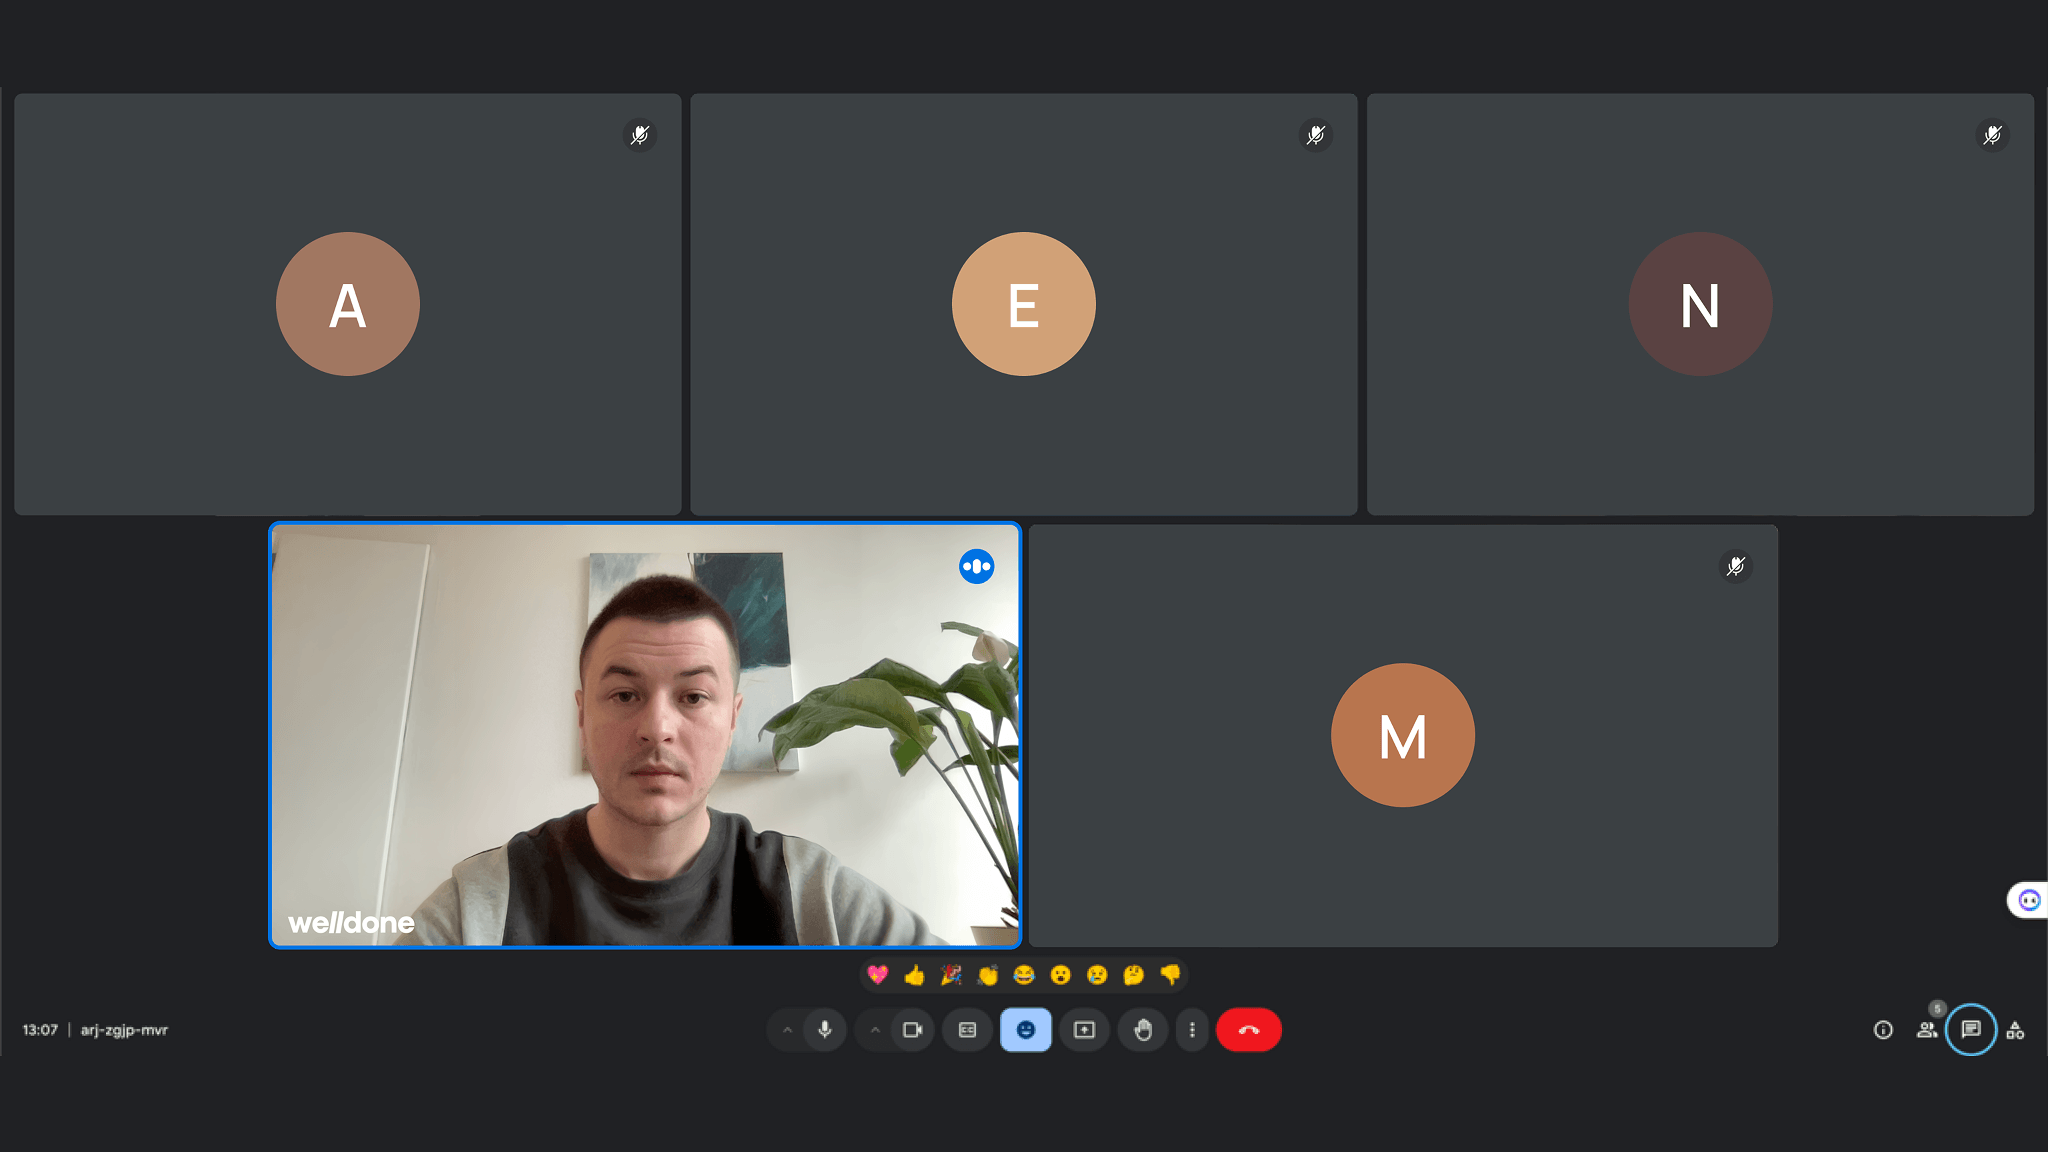Click the present screen icon
This screenshot has height=1152, width=2048.
tap(1084, 1030)
